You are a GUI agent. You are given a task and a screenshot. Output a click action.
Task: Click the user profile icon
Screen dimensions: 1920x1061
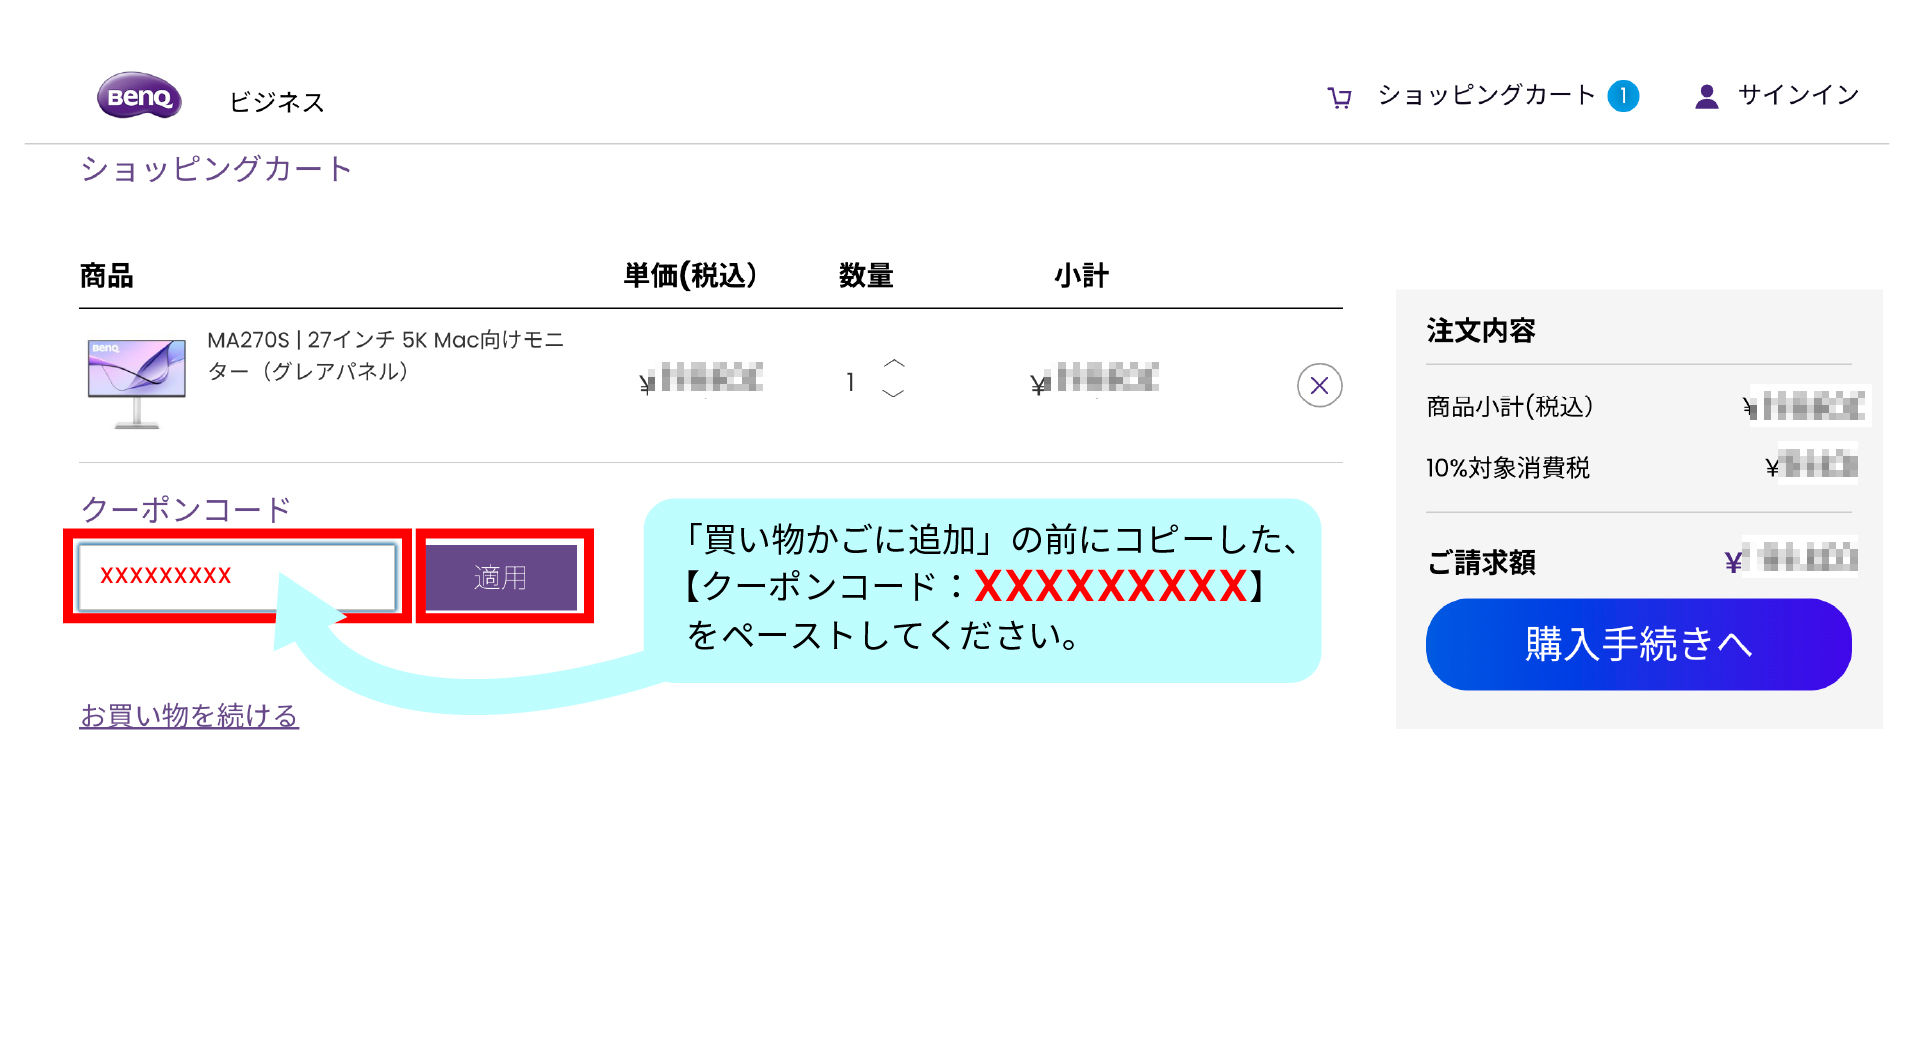(x=1707, y=96)
